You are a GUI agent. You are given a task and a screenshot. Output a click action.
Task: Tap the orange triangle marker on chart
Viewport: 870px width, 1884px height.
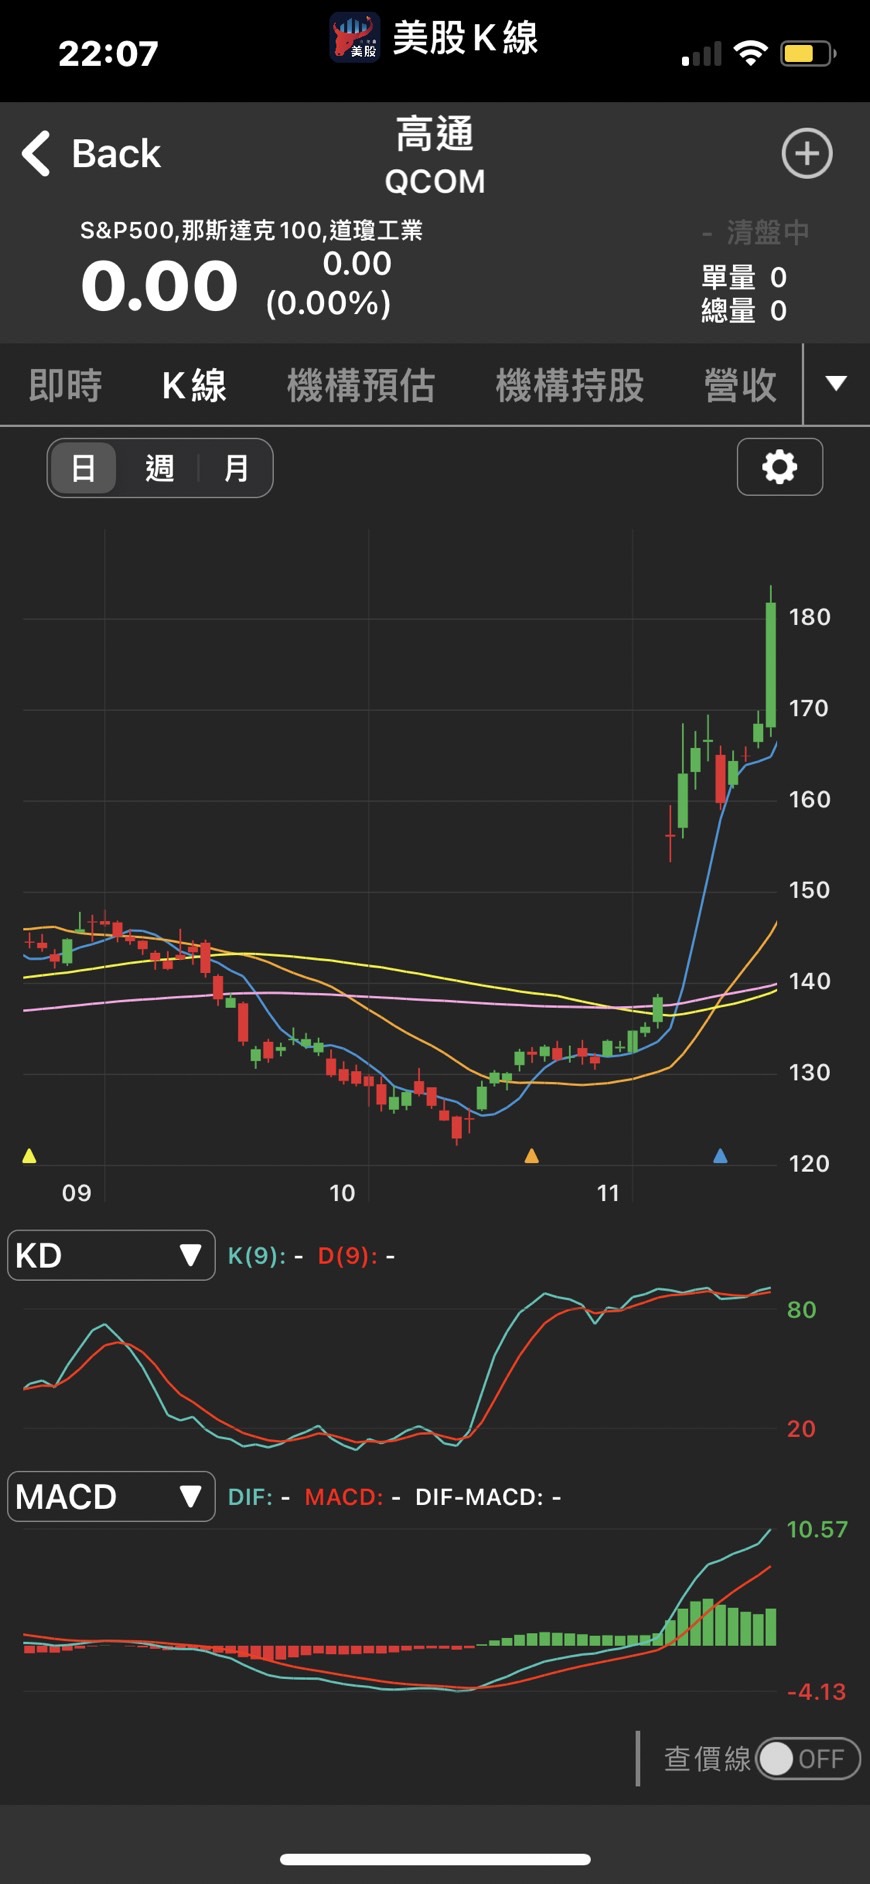tap(532, 1156)
